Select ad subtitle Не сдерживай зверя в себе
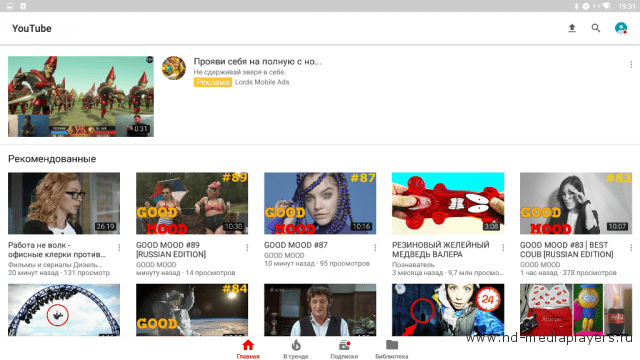Viewport: 640px width, 360px height. pyautogui.click(x=240, y=72)
